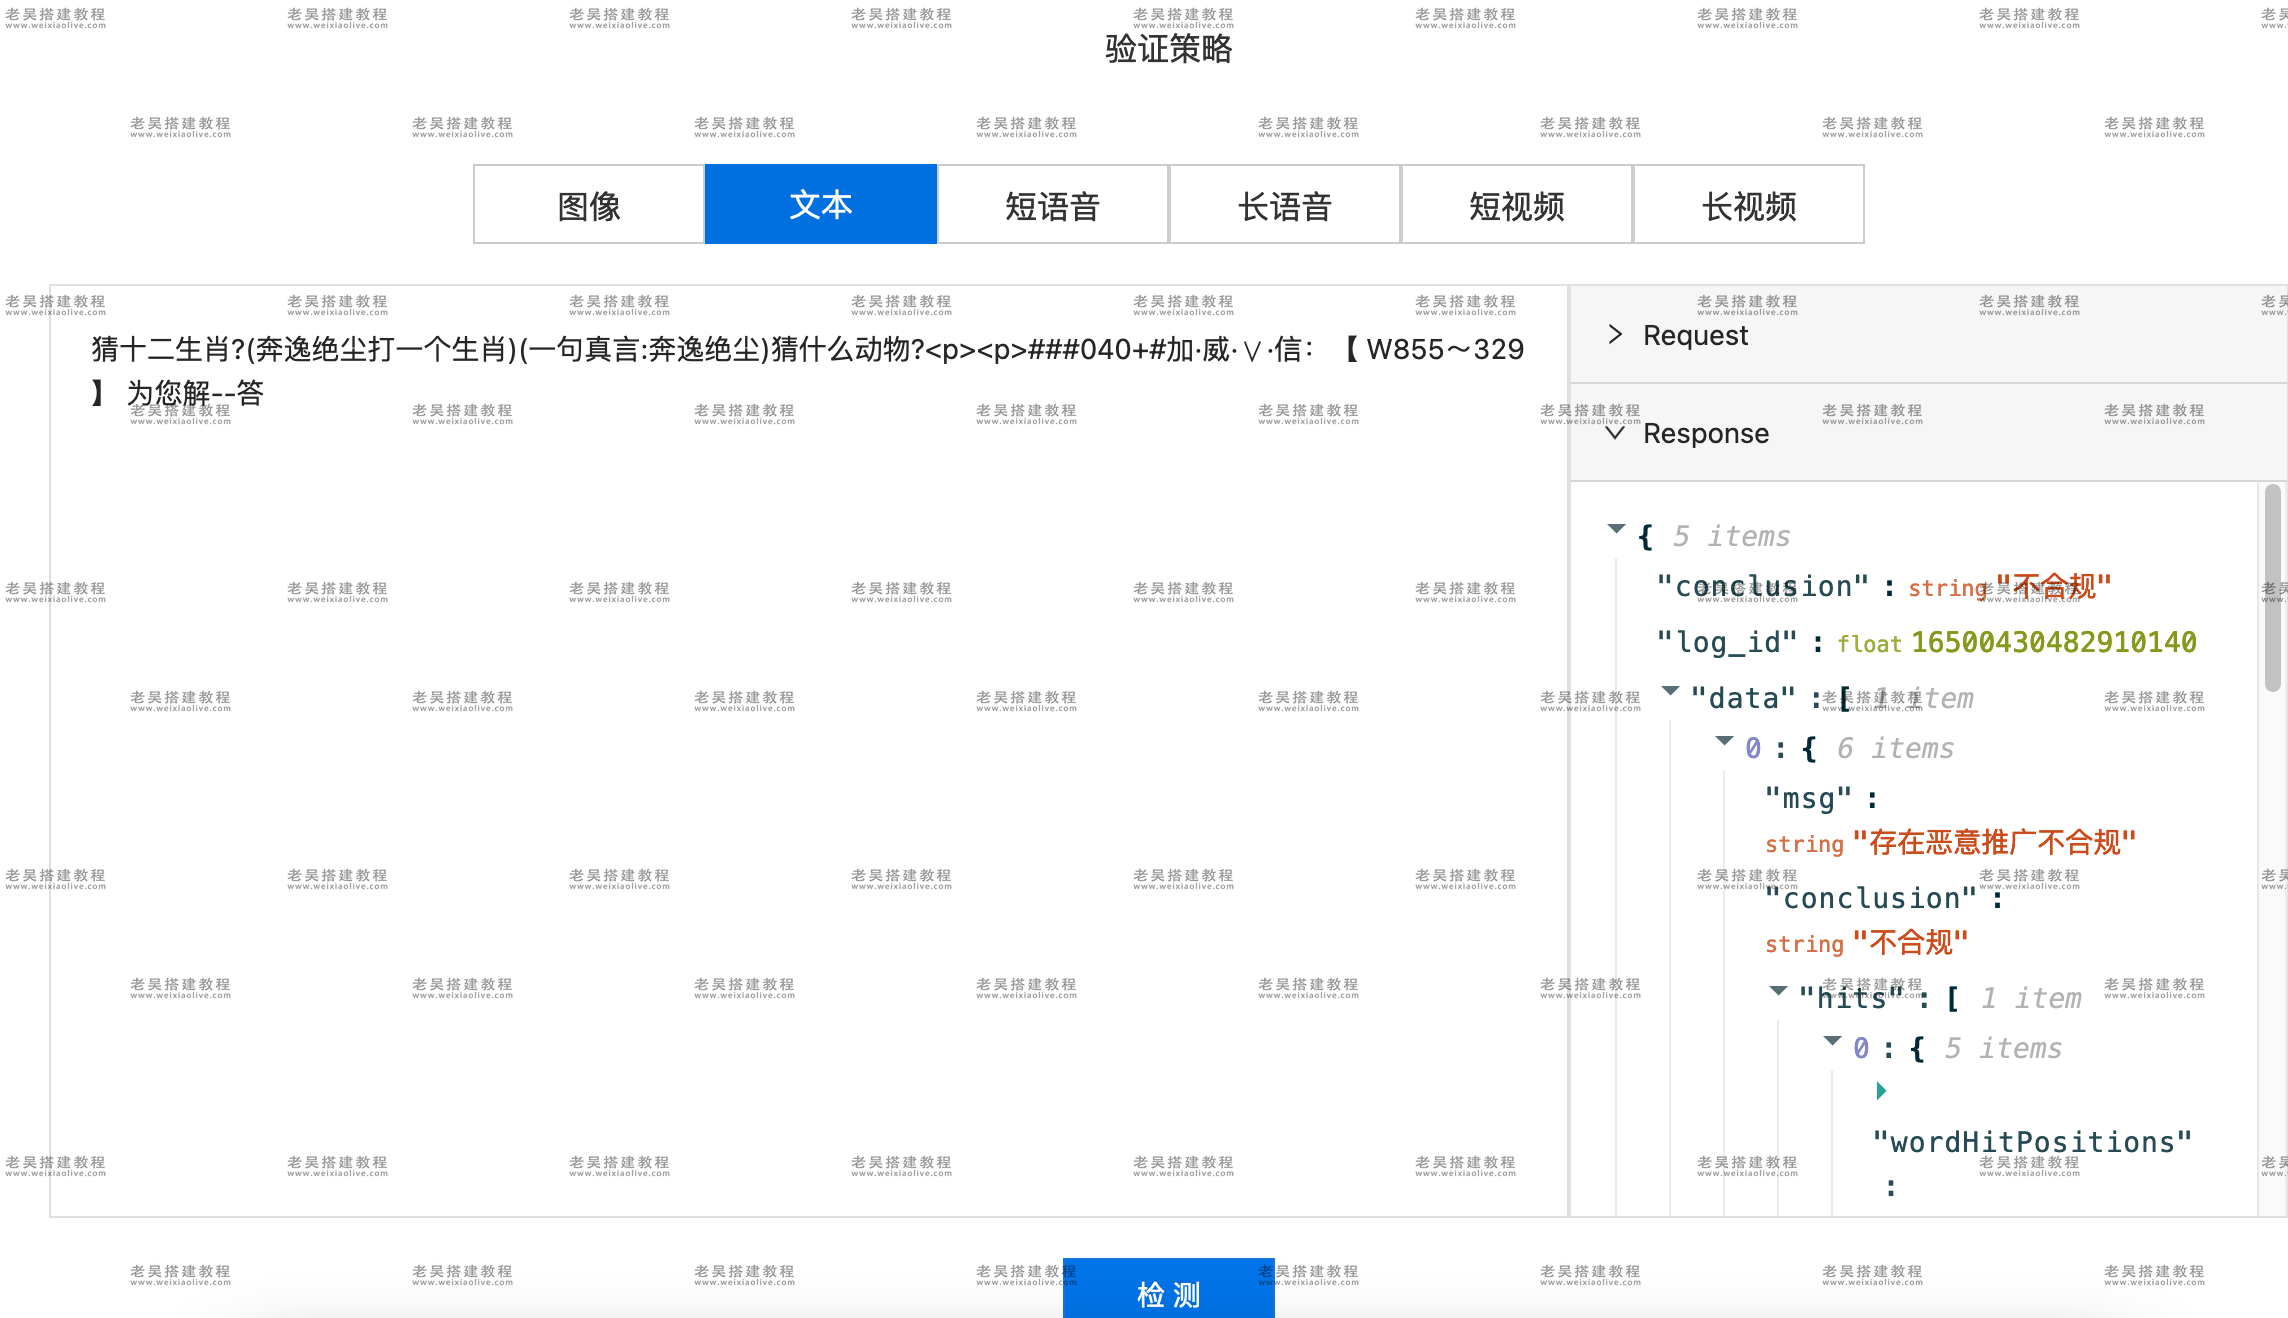Open the 长语音 tab

click(1285, 205)
